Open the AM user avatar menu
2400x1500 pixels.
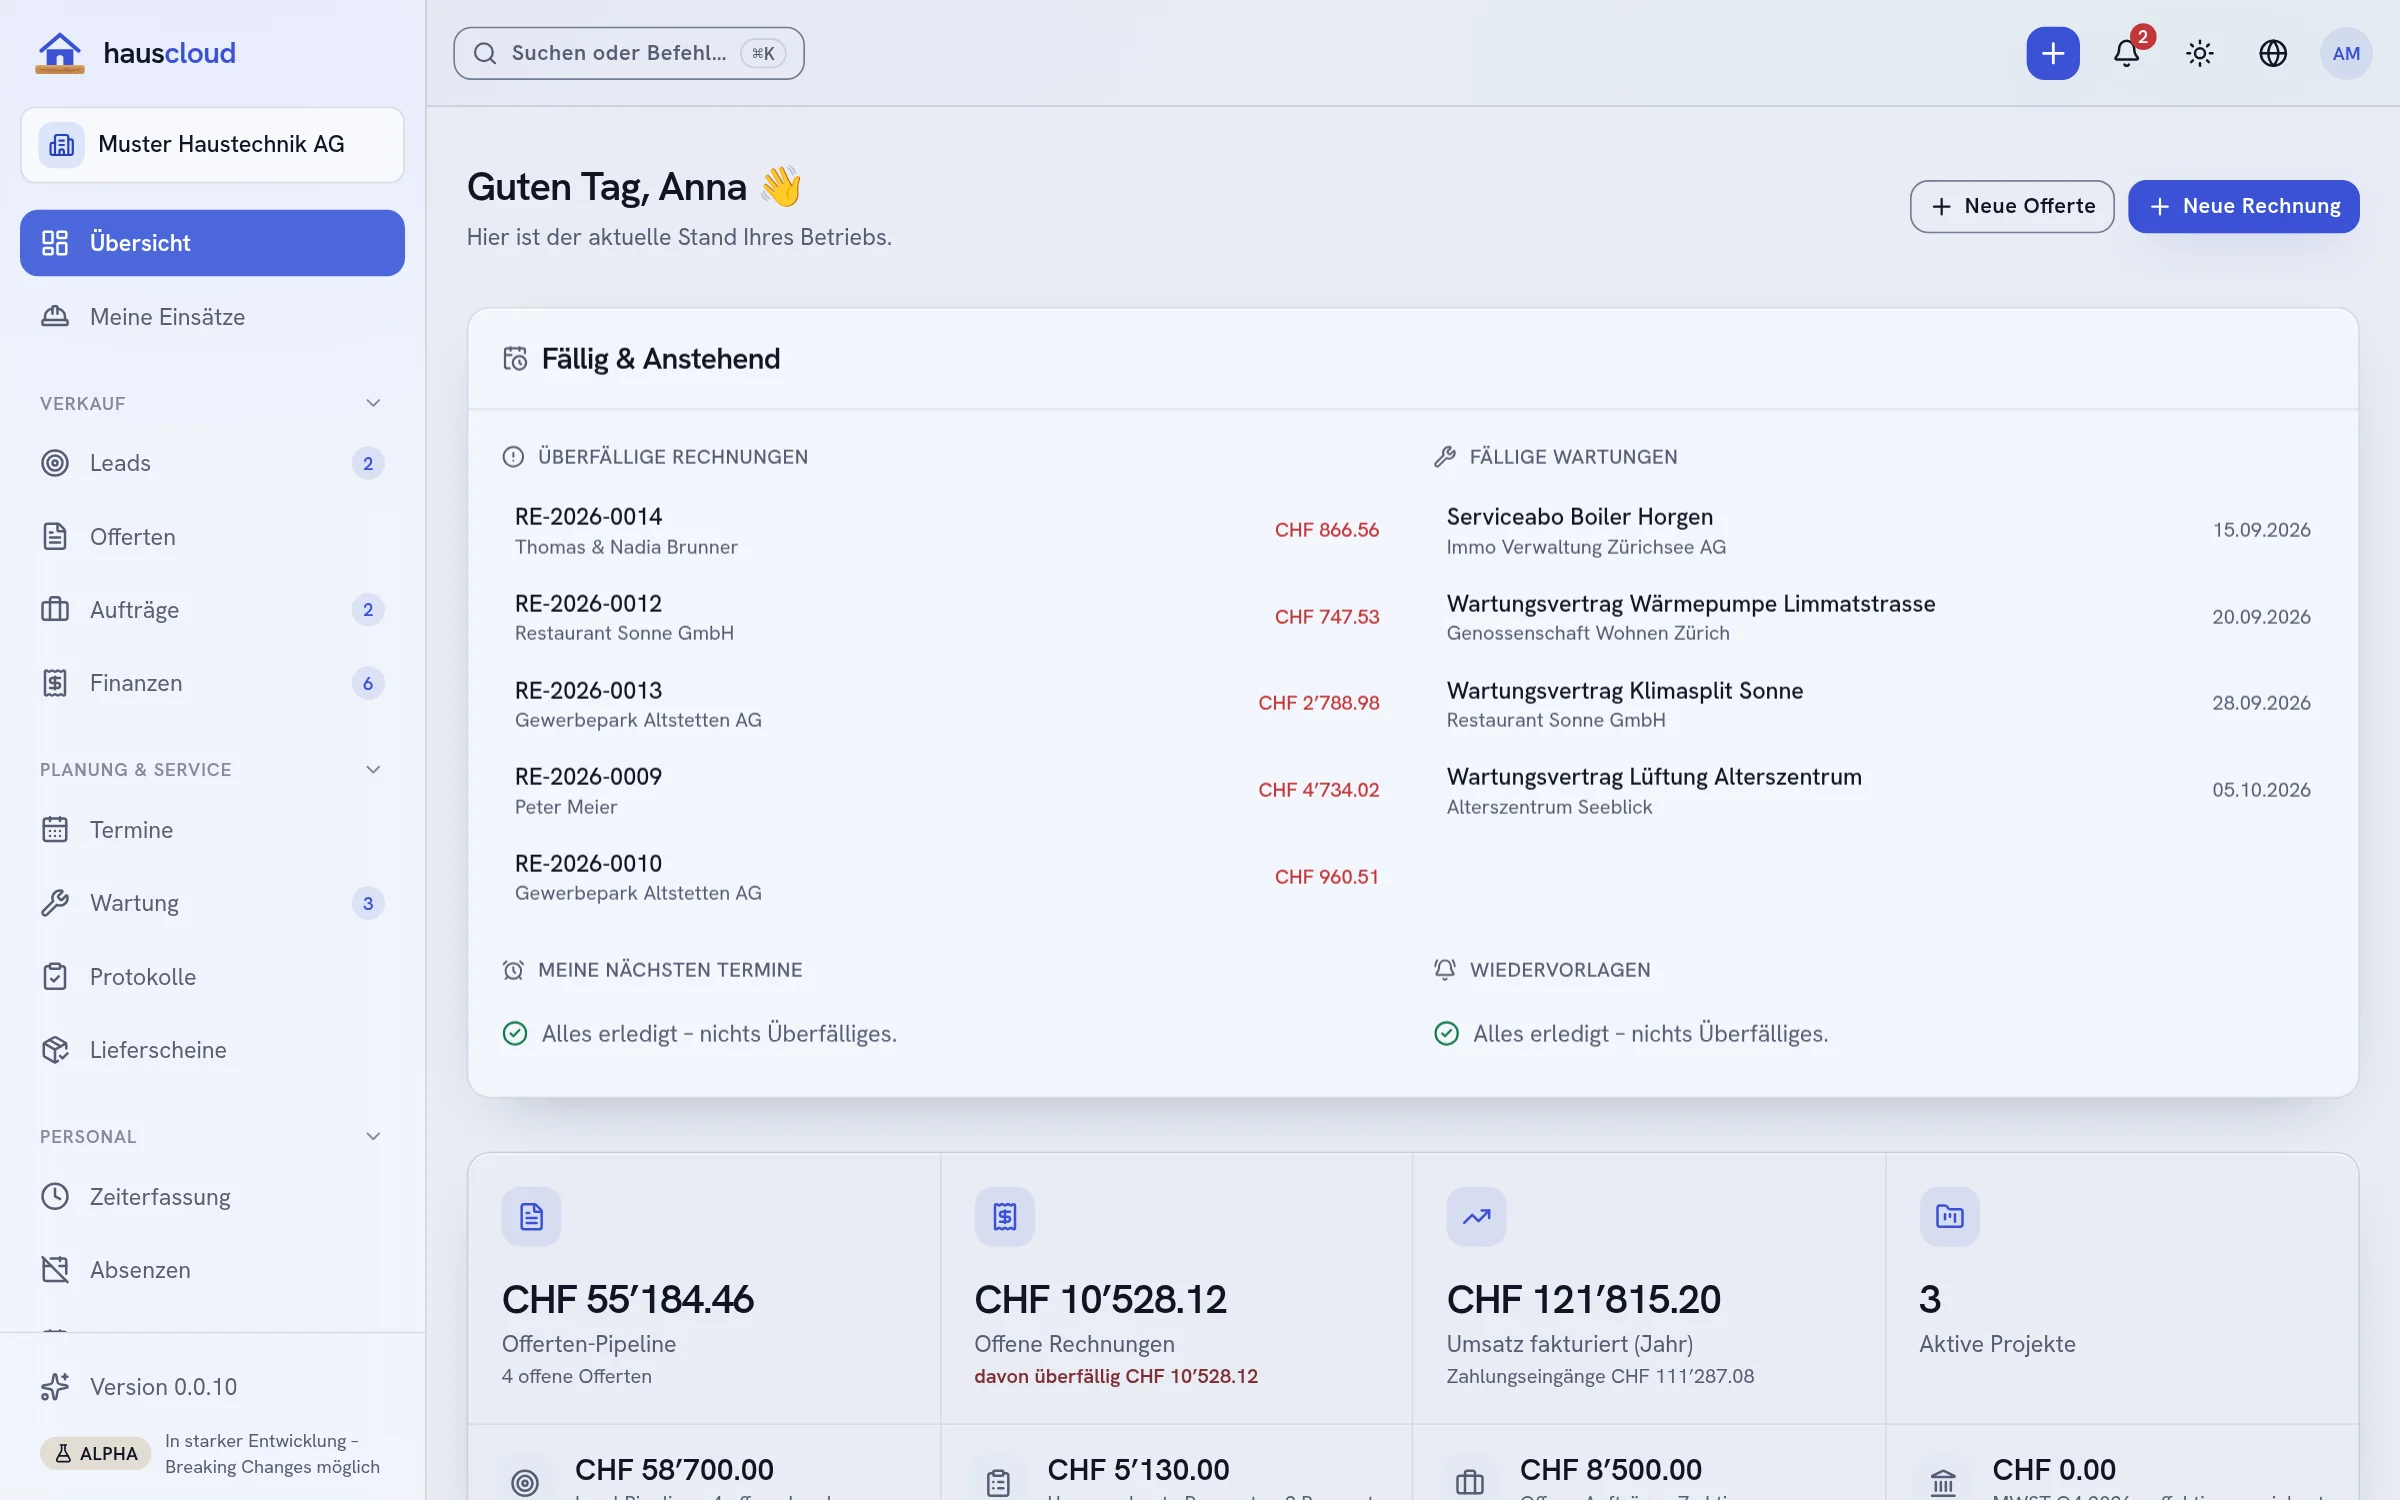click(x=2346, y=53)
